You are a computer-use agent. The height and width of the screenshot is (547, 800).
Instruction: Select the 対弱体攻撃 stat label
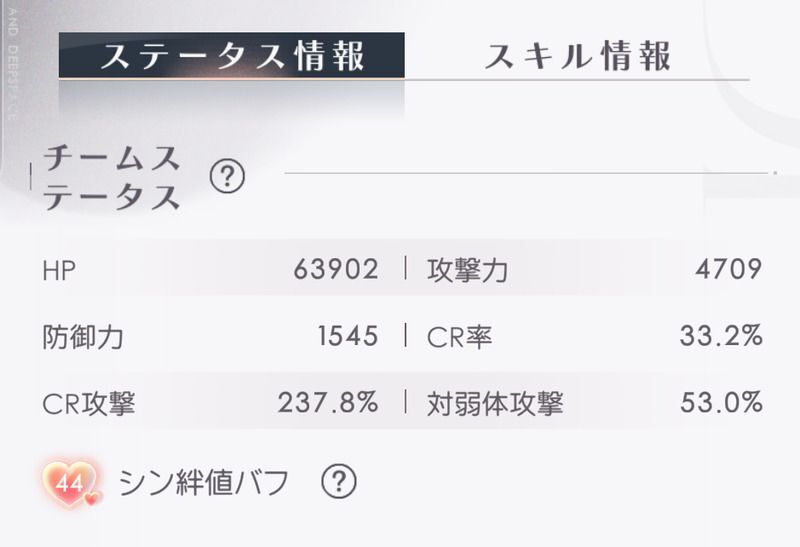[495, 403]
